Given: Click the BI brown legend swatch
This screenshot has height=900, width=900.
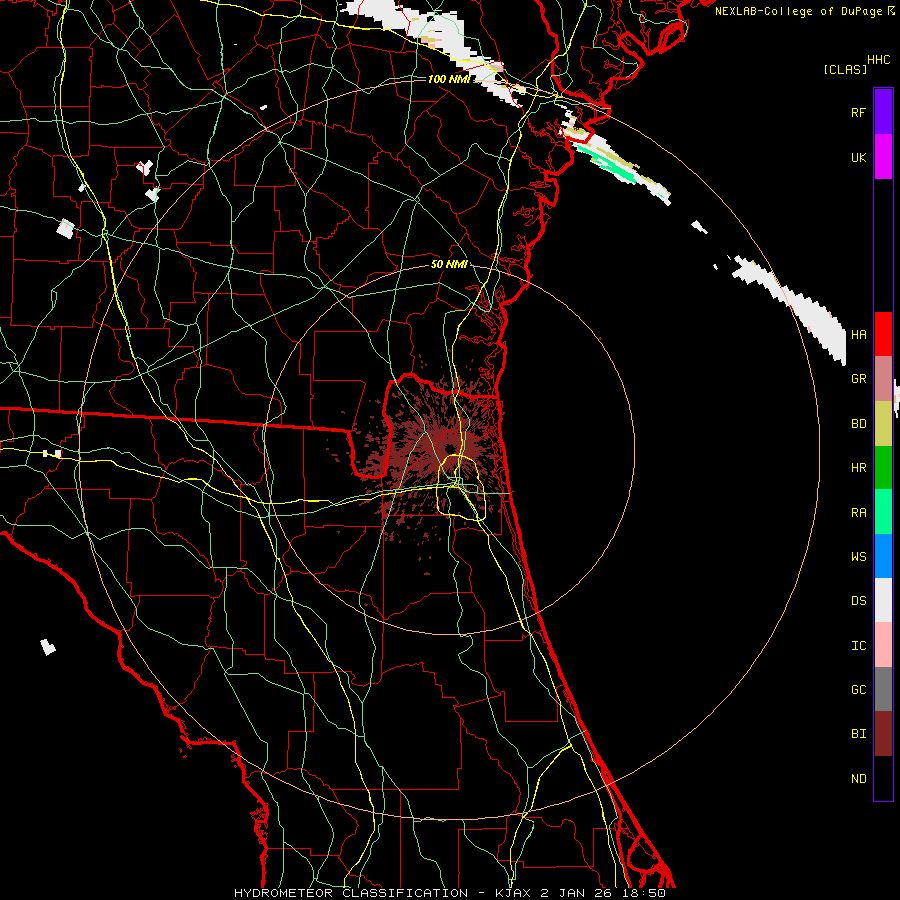Looking at the screenshot, I should [883, 734].
